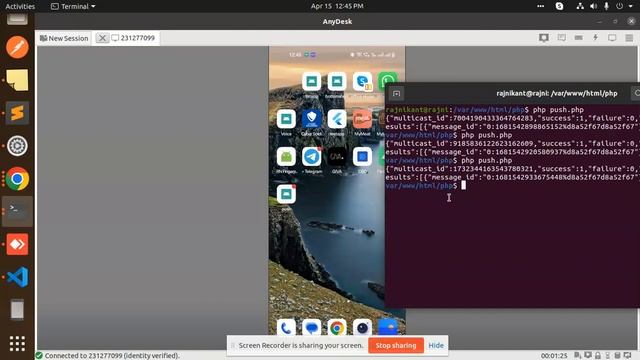
Task: Launch Sublime Text from the dock
Action: [x=17, y=113]
